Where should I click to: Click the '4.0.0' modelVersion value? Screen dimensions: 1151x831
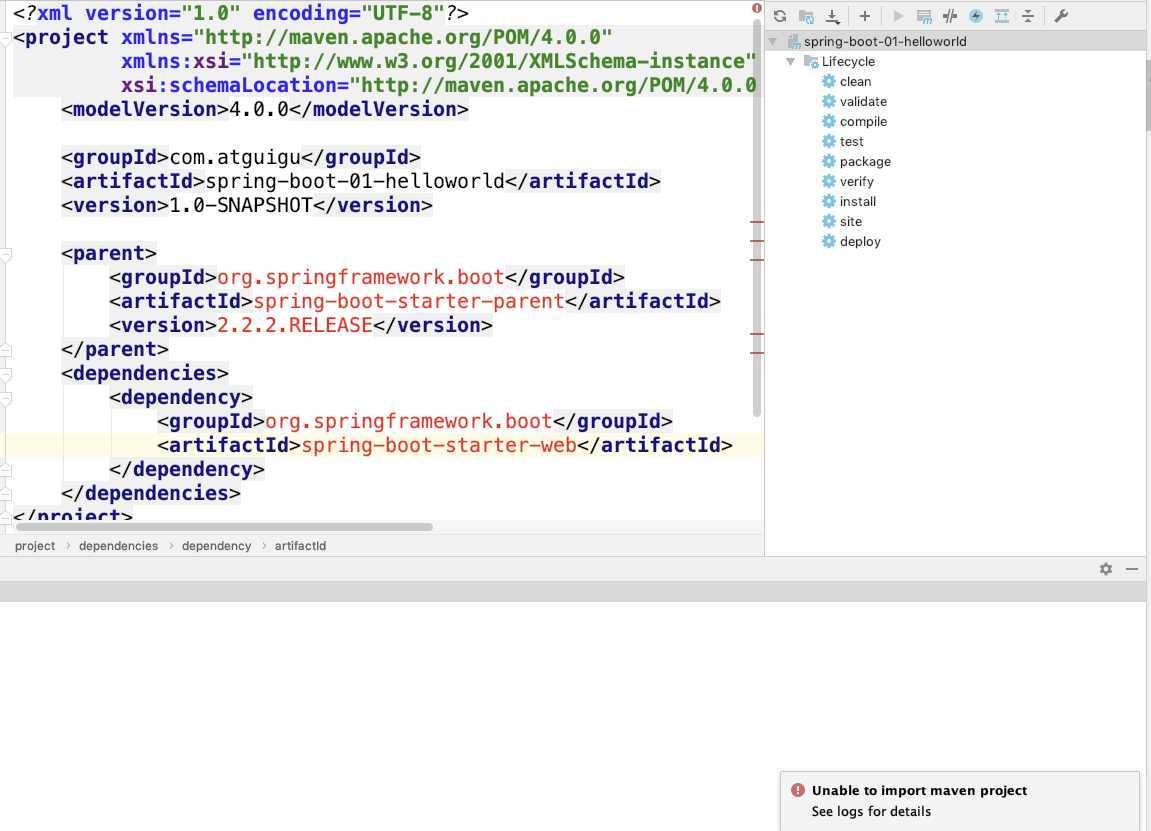[x=259, y=109]
